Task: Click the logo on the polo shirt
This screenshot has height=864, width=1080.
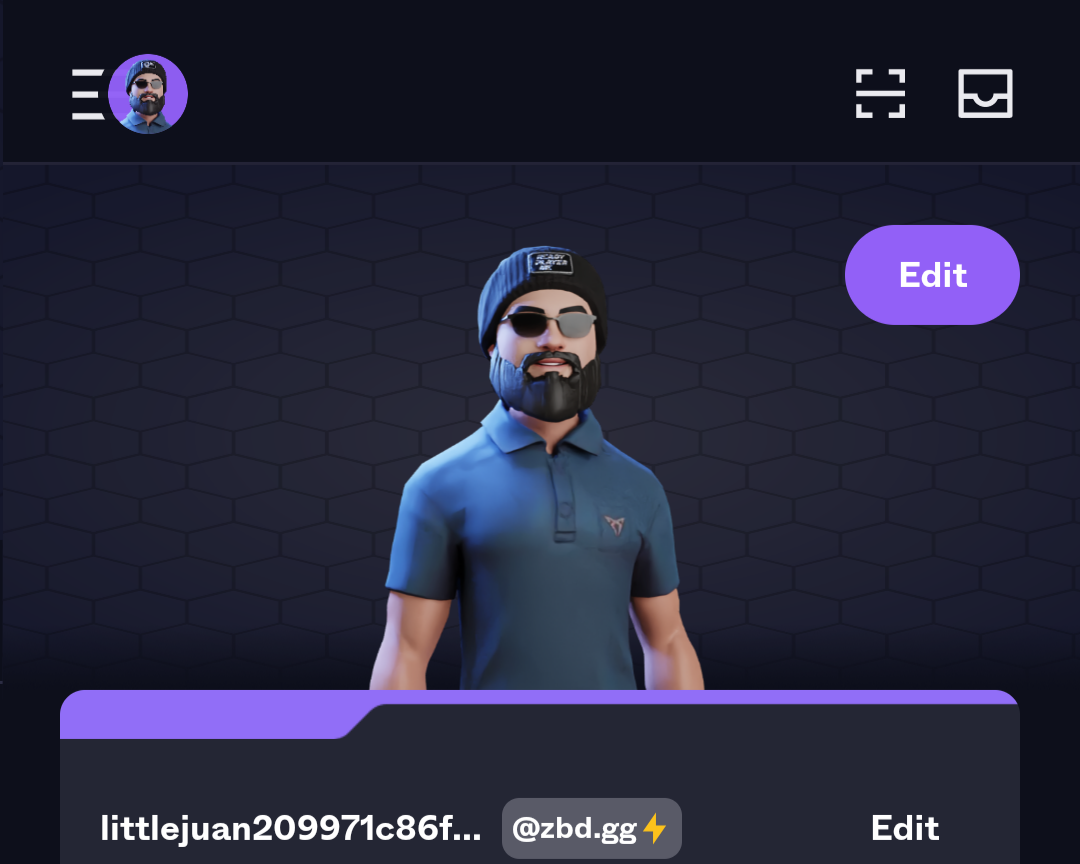Action: point(614,525)
